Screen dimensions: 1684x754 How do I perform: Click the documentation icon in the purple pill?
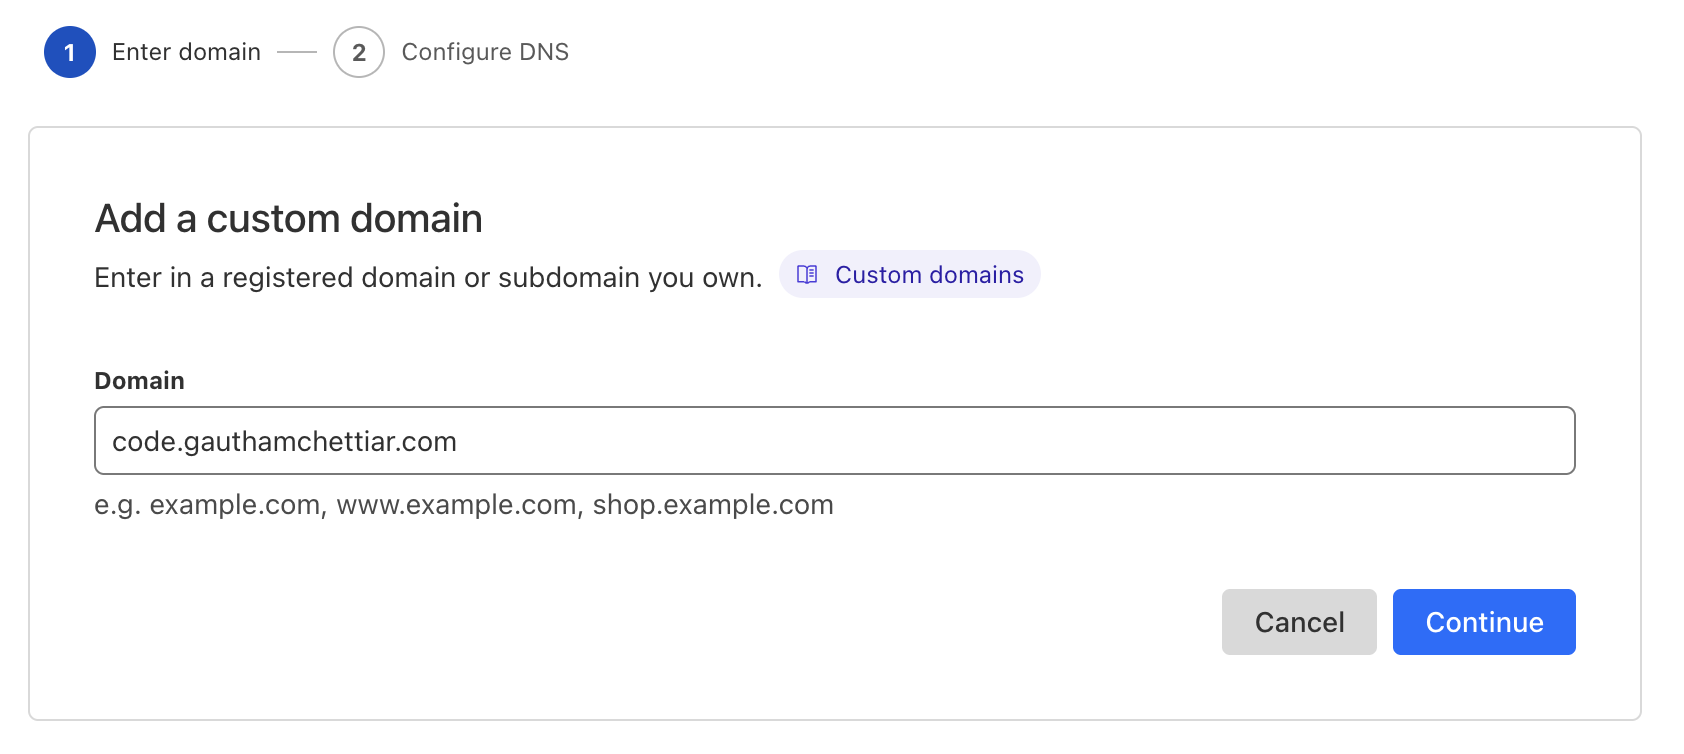click(x=808, y=274)
